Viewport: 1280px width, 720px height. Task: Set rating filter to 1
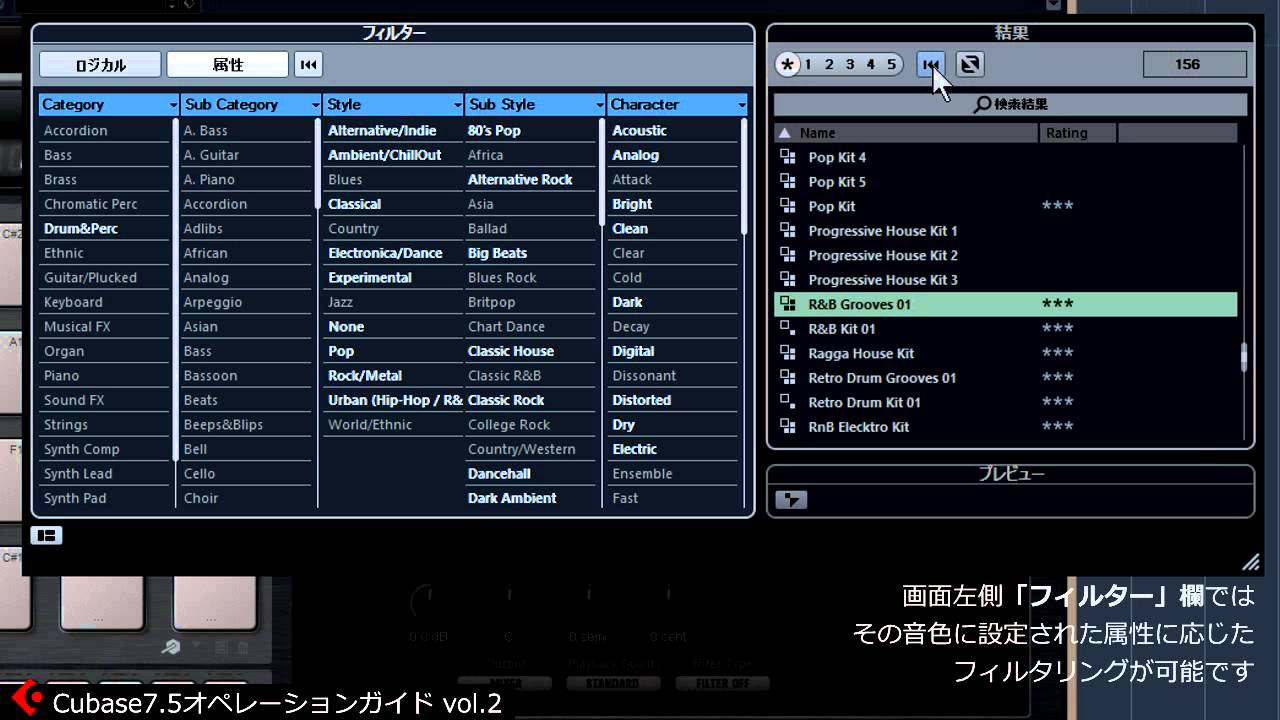(x=808, y=65)
